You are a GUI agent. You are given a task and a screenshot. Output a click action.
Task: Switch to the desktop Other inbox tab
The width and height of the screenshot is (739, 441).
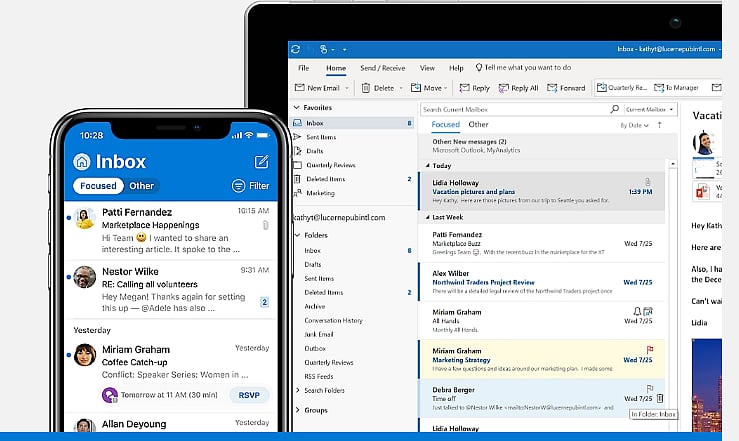pos(478,125)
